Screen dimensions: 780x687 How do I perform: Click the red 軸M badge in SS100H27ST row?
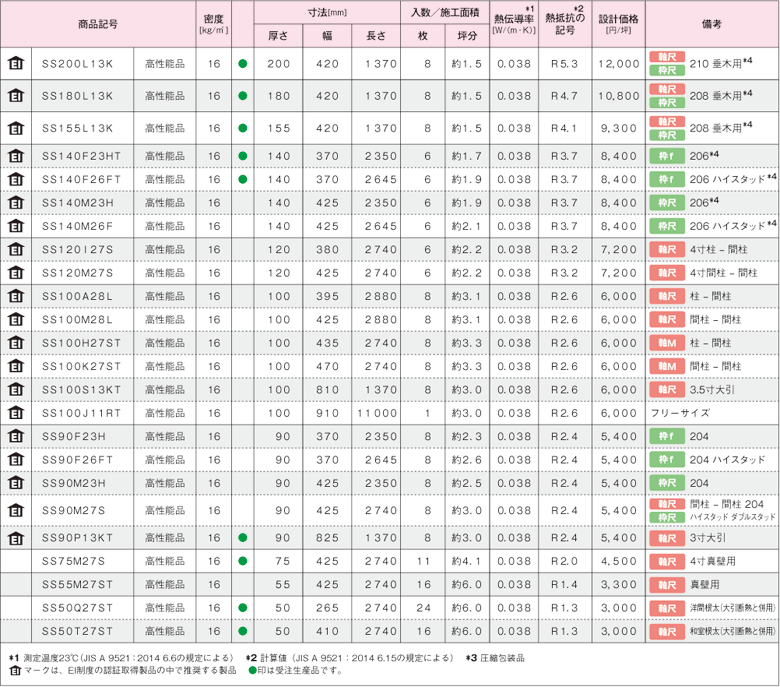(666, 342)
